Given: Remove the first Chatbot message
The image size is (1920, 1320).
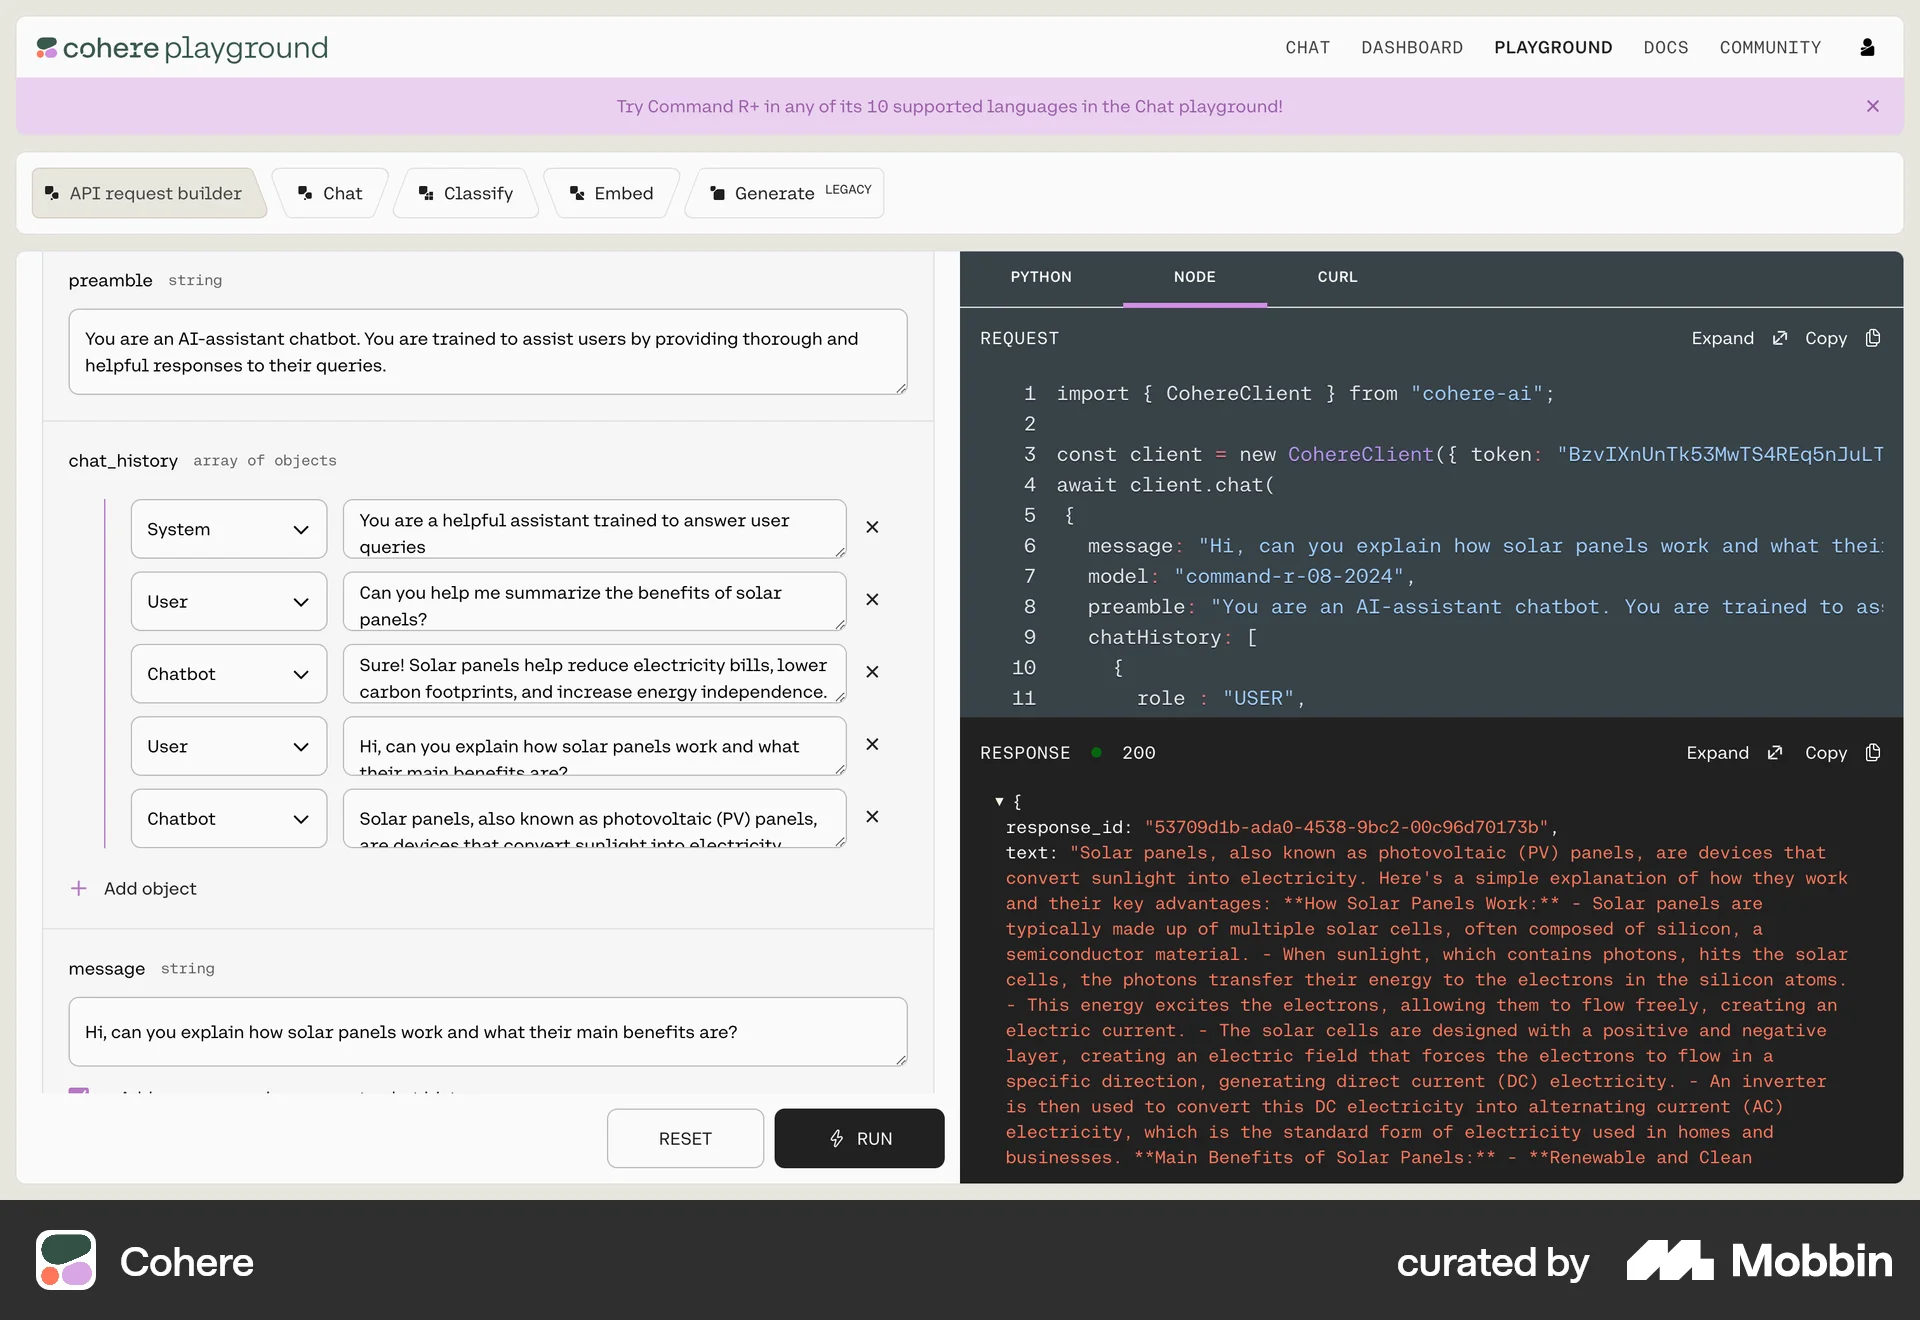Looking at the screenshot, I should pyautogui.click(x=871, y=672).
